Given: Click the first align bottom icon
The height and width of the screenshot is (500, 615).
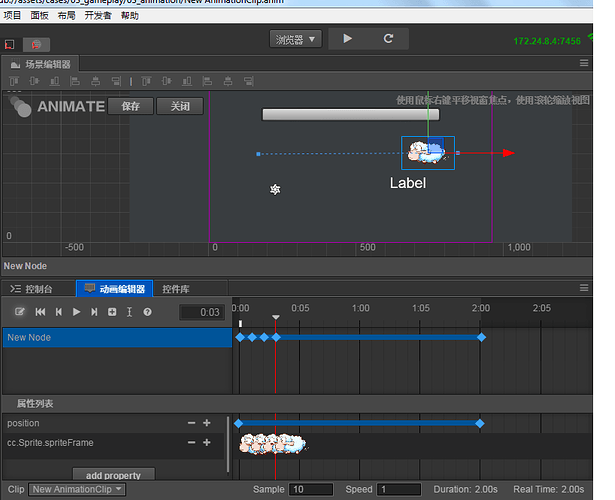Looking at the screenshot, I should 55,81.
